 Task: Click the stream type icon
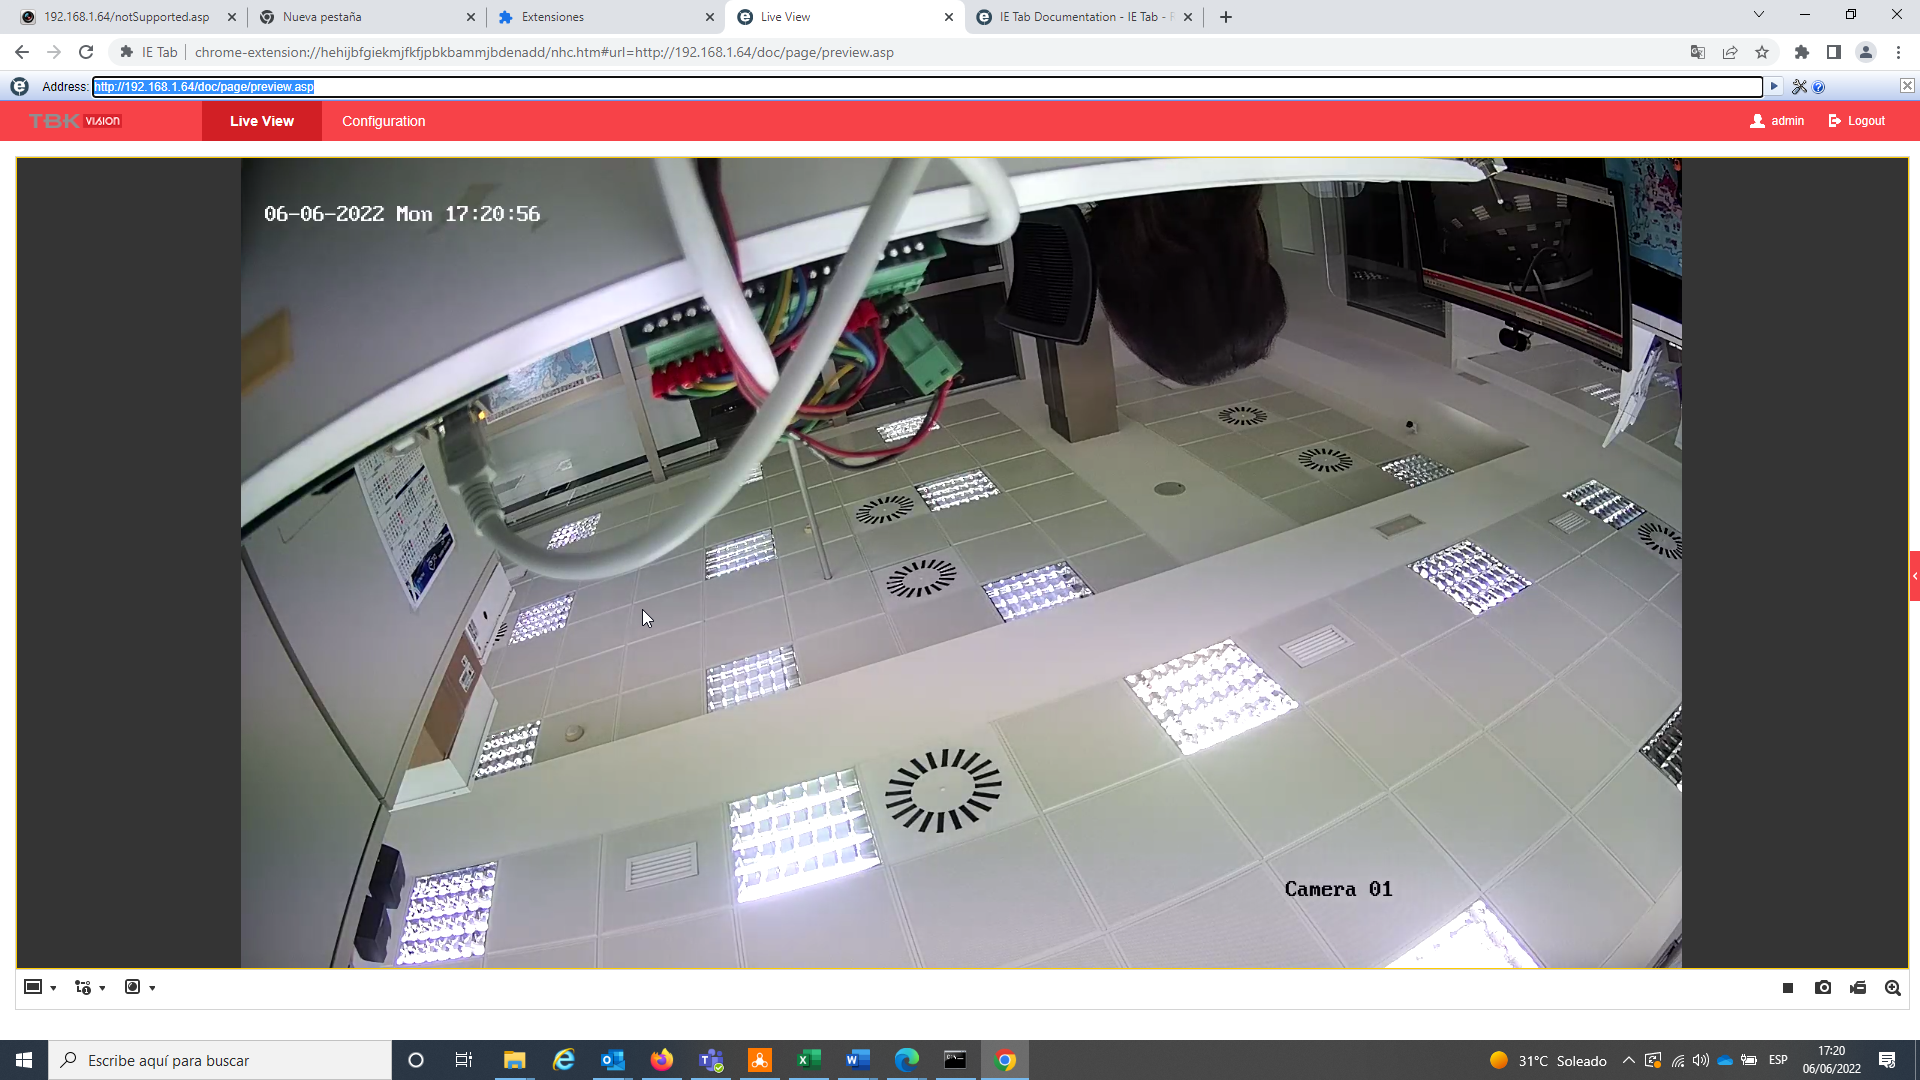83,987
